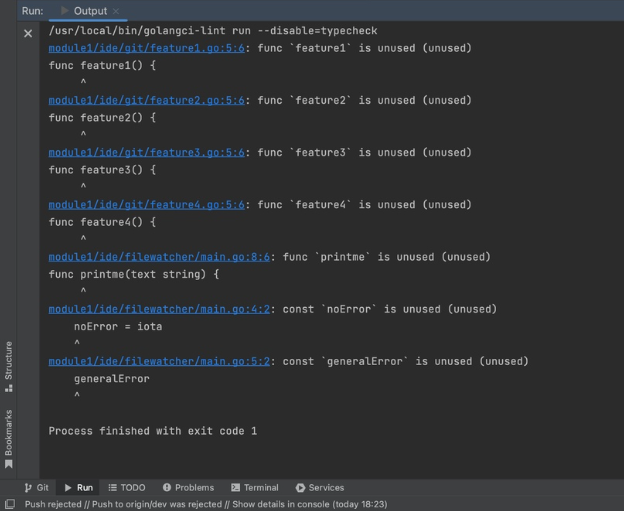Expand the Structure side panel

click(x=9, y=365)
